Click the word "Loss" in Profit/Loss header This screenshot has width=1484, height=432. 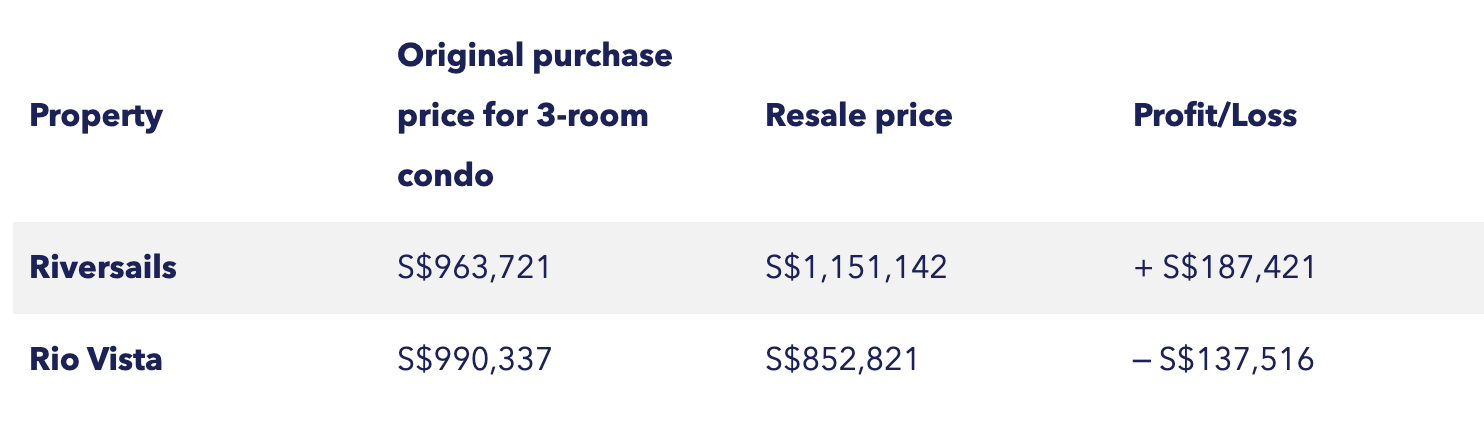point(1264,116)
